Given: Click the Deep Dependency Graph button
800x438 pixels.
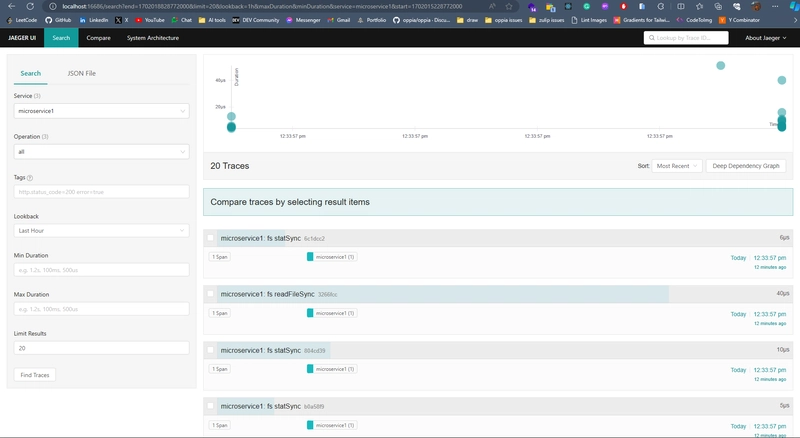Looking at the screenshot, I should point(746,166).
